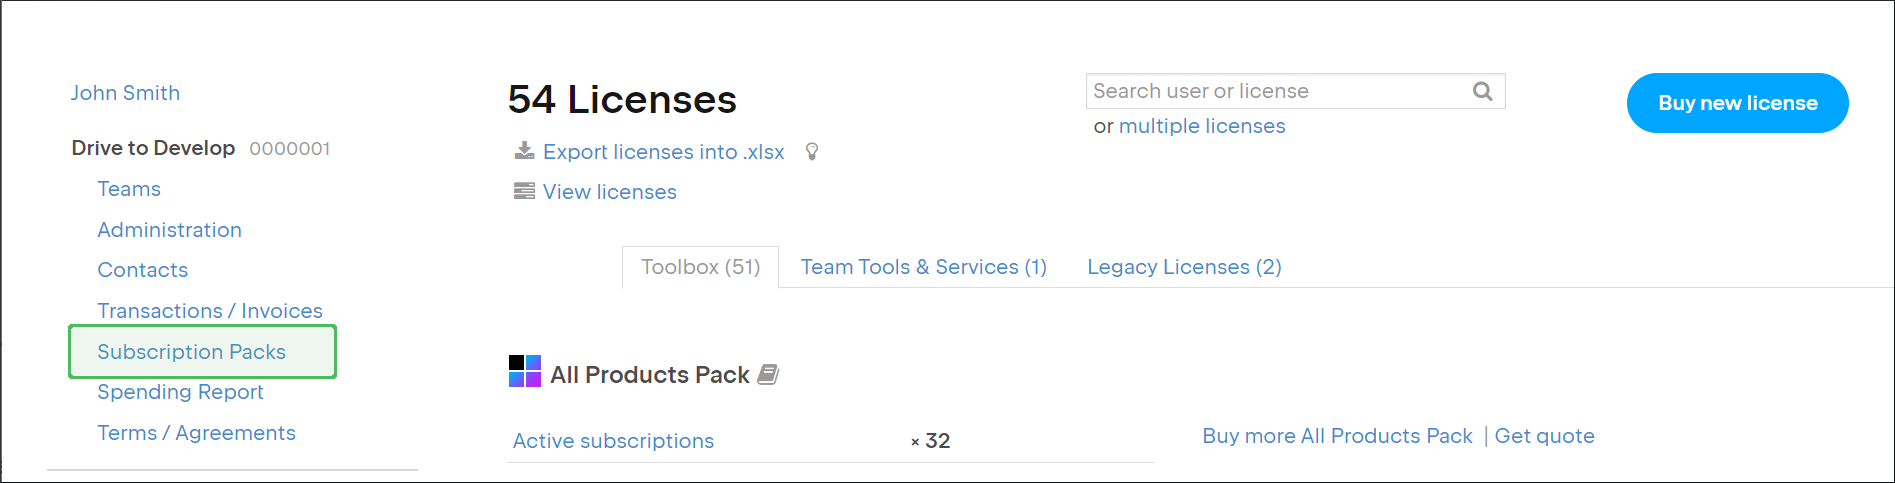Open the Legacy Licenses tab

pyautogui.click(x=1184, y=267)
